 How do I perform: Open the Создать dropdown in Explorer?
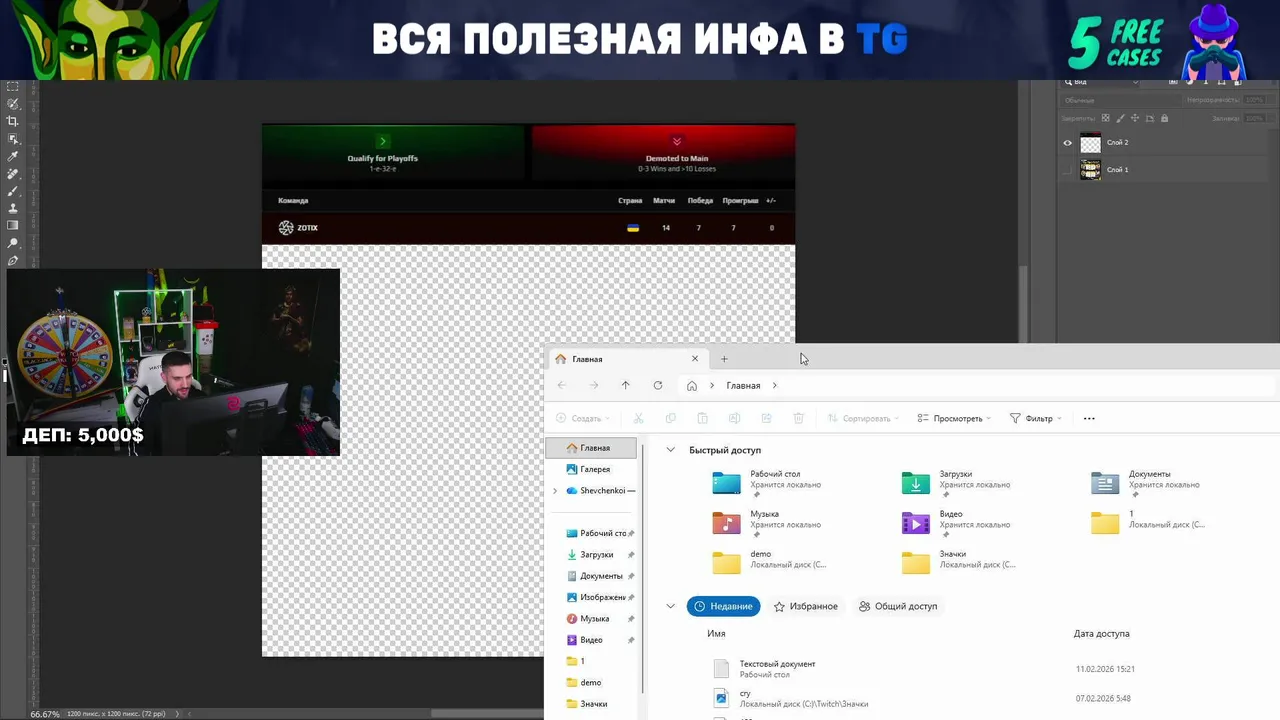[x=583, y=418]
